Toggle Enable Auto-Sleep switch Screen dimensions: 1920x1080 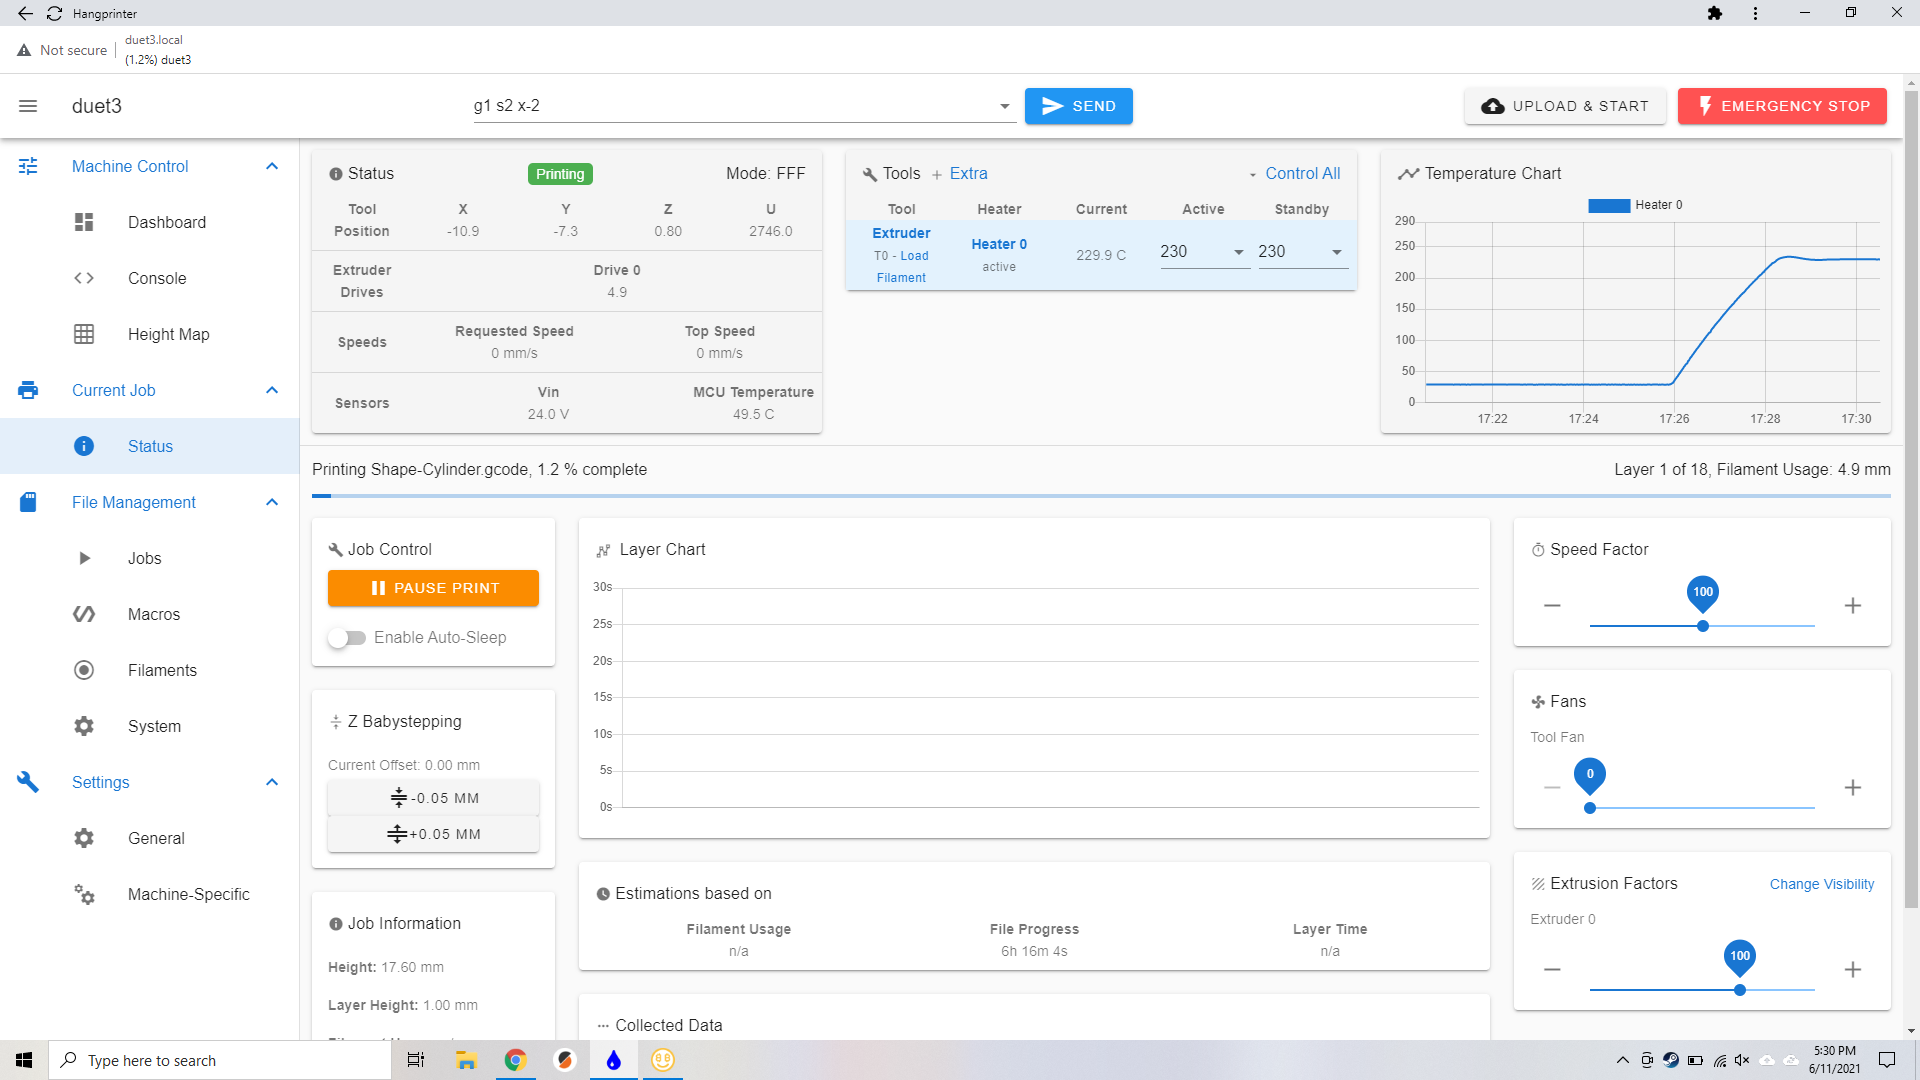tap(347, 638)
